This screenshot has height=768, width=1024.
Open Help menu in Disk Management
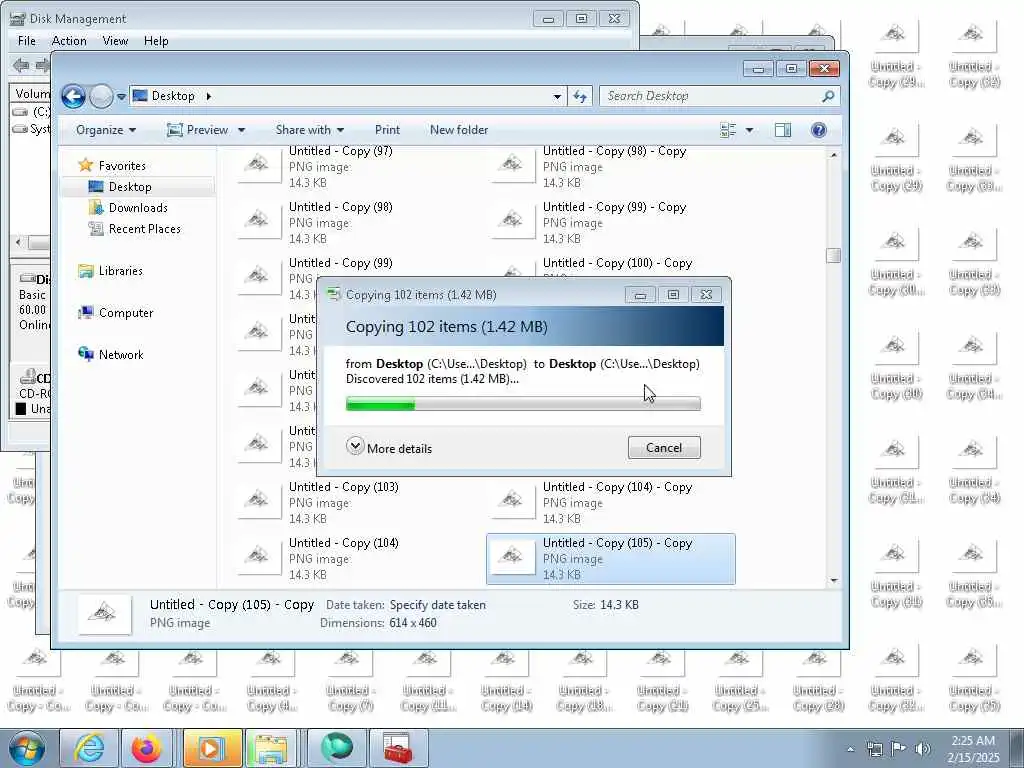(x=156, y=40)
